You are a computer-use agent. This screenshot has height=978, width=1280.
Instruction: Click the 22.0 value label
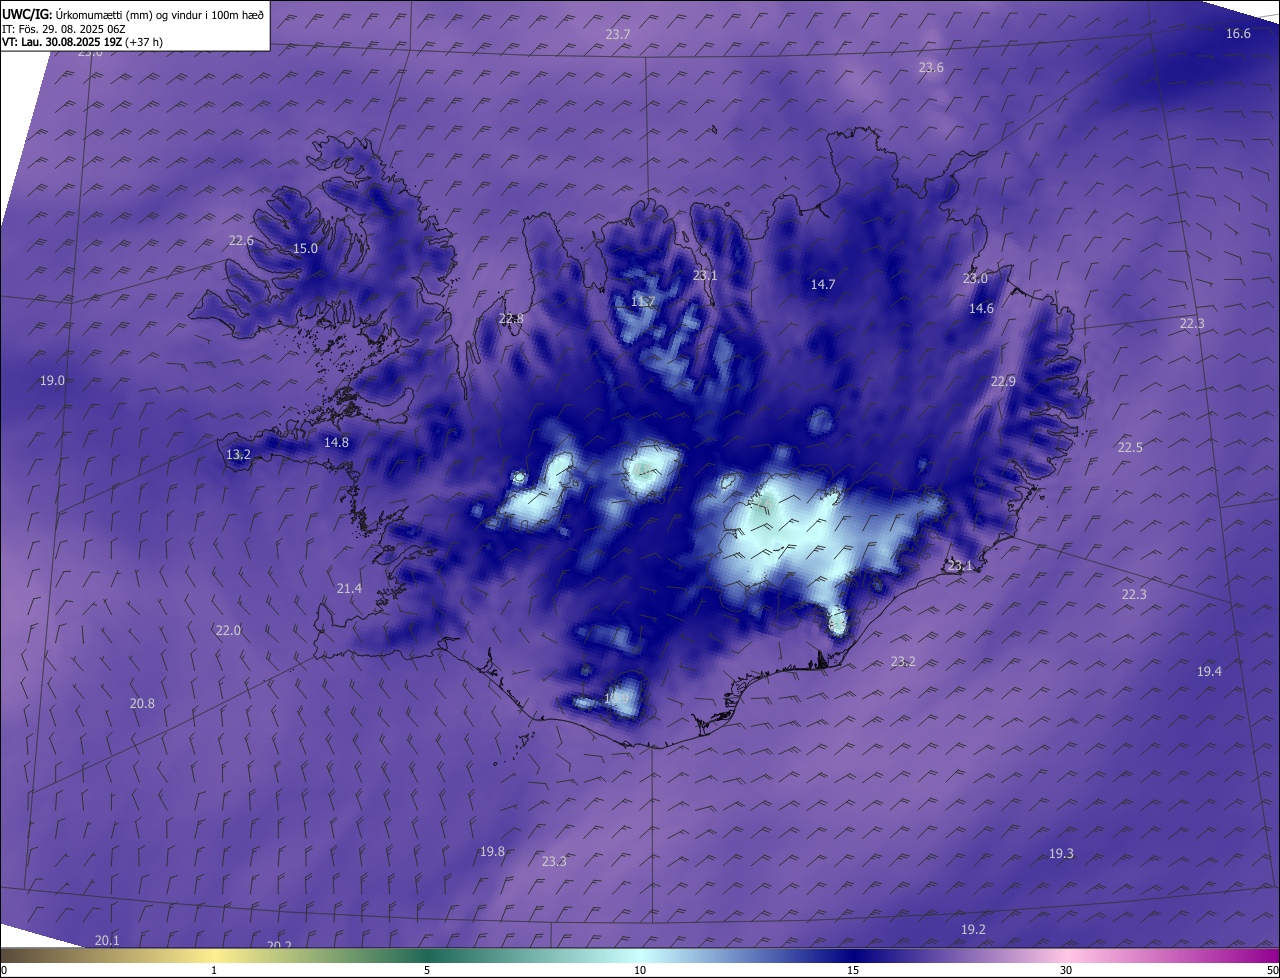(228, 631)
